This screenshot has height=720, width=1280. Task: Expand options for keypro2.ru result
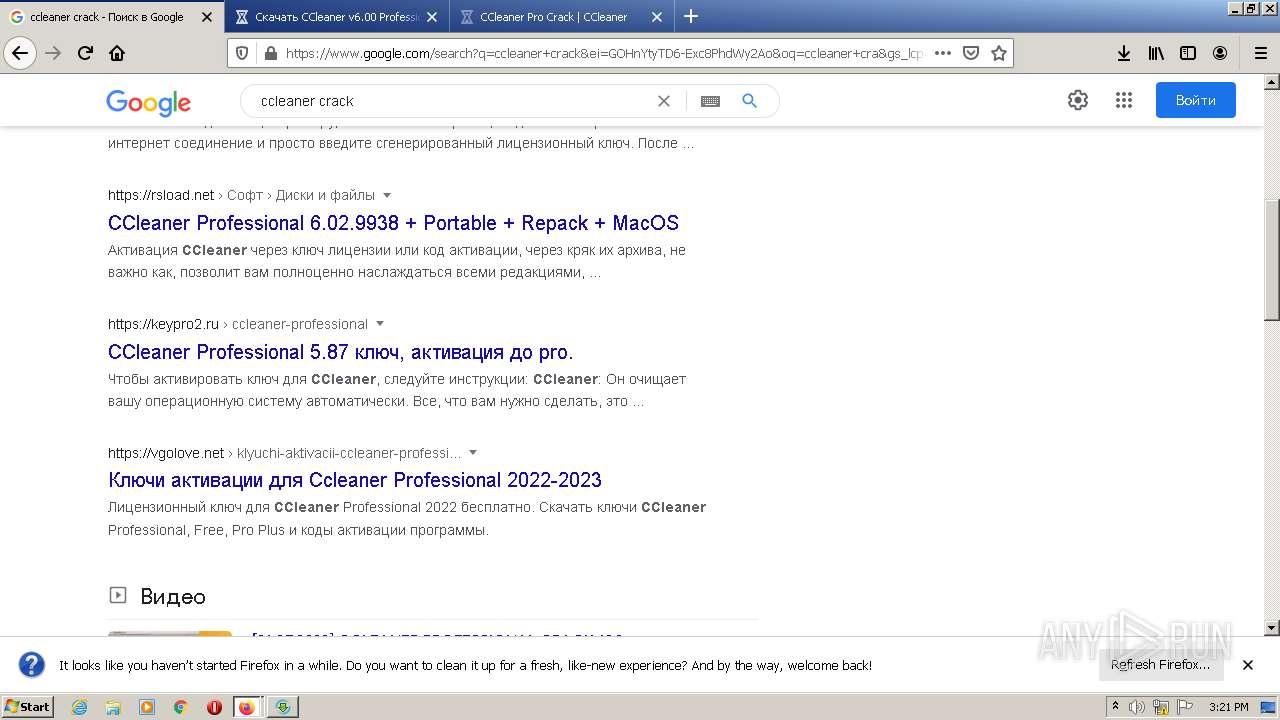(380, 324)
